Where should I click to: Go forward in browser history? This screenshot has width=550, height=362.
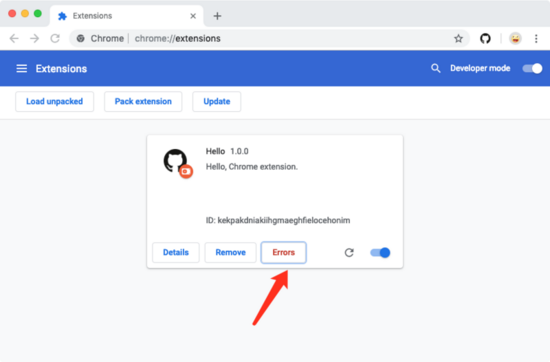tap(34, 38)
